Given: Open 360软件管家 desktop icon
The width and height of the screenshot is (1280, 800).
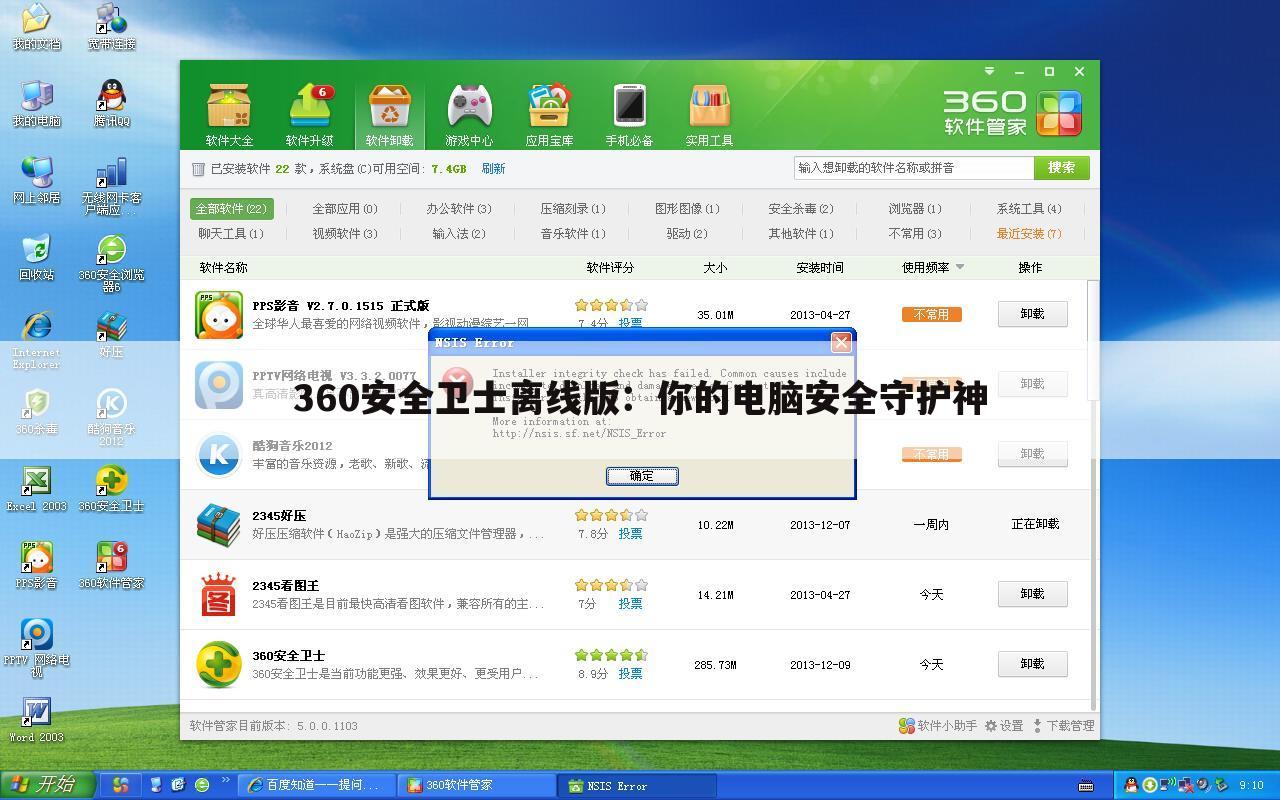Looking at the screenshot, I should click(x=112, y=566).
